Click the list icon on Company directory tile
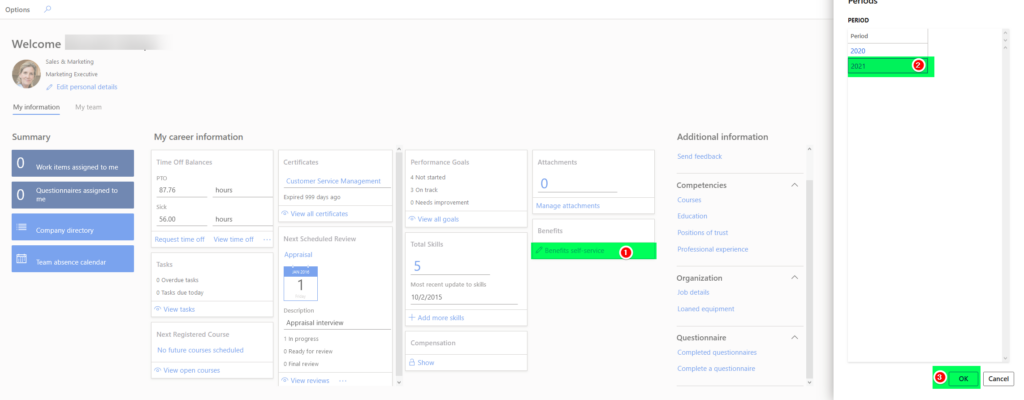This screenshot has width=1024, height=400. click(22, 227)
